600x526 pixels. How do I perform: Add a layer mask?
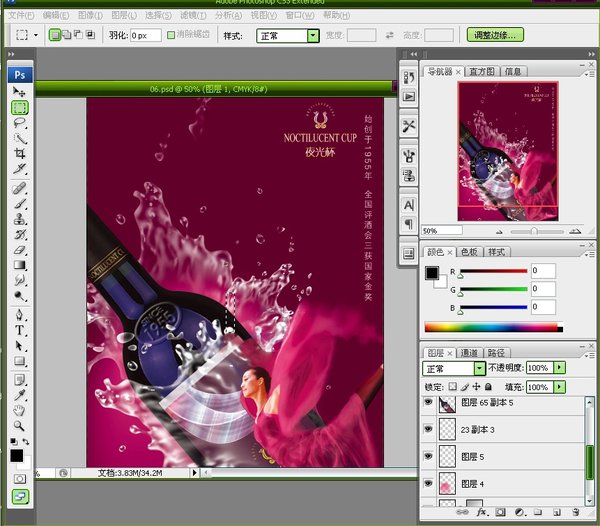click(500, 512)
